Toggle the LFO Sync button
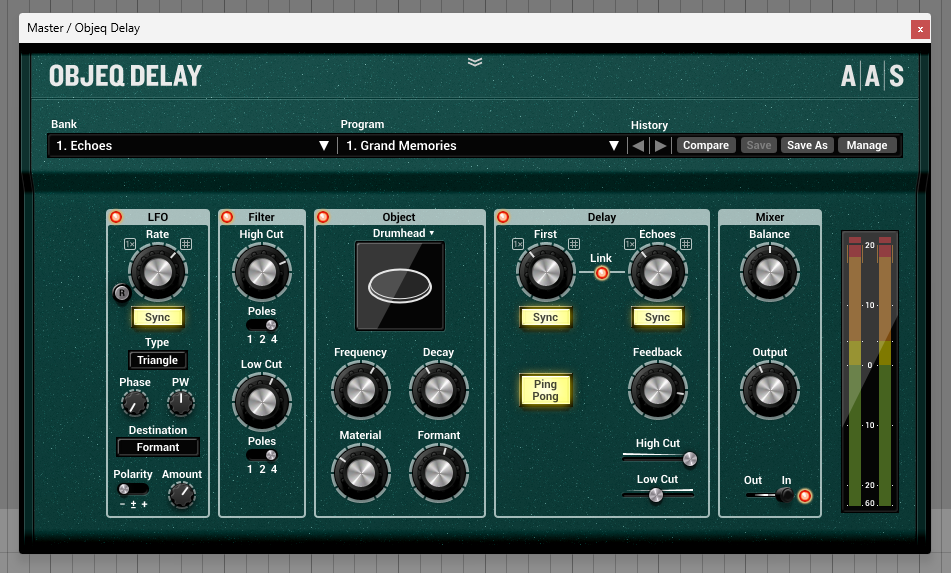Image resolution: width=951 pixels, height=573 pixels. (158, 317)
